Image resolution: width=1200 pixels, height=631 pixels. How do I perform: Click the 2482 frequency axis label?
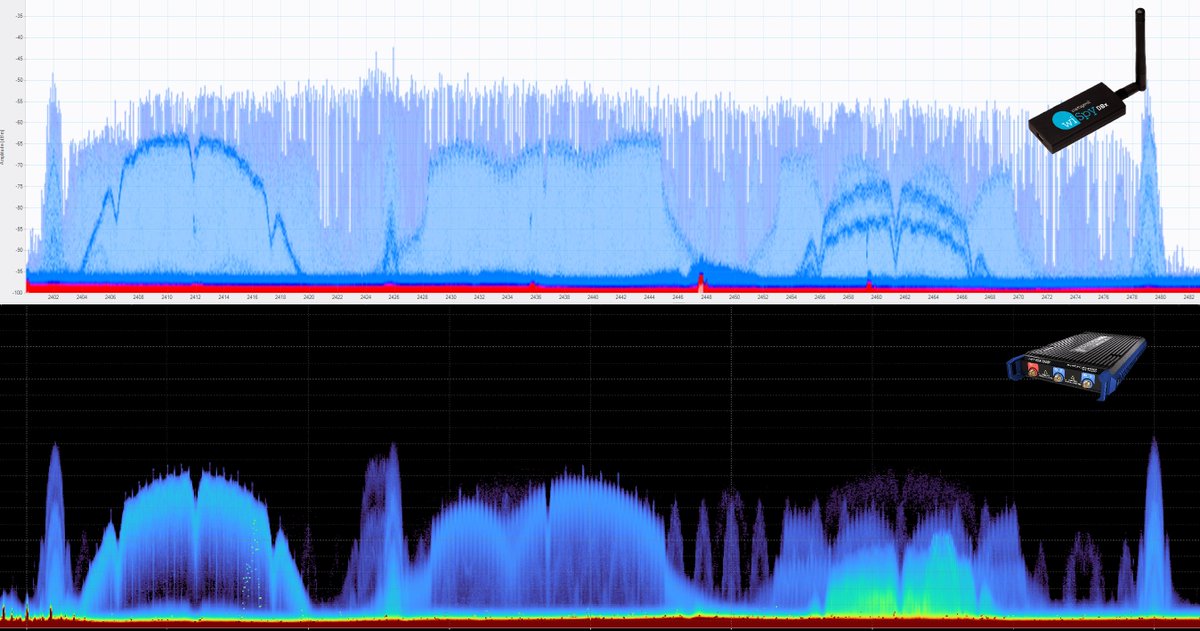pyautogui.click(x=1188, y=297)
